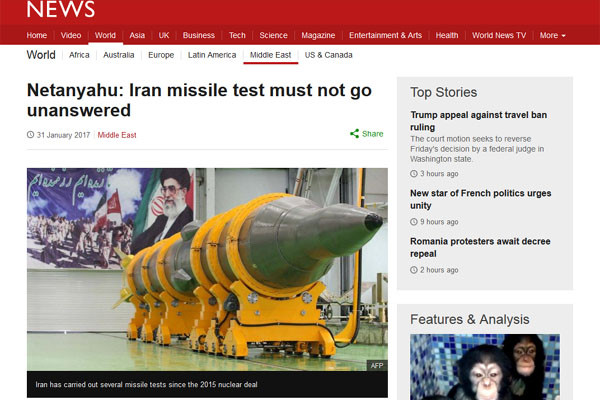Viewport: 600px width, 400px height.
Task: Open the Romania protesters await decree repeal story
Action: (480, 247)
